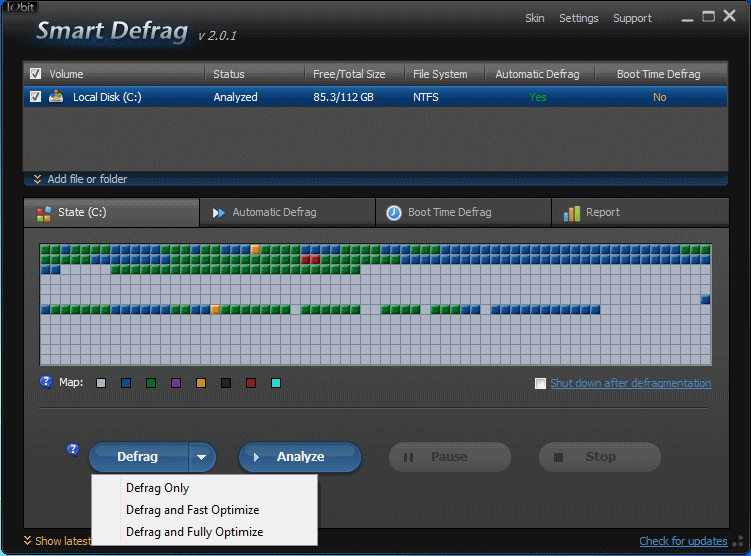The width and height of the screenshot is (751, 556).
Task: Open the help icon beside Defrag button
Action: (73, 450)
